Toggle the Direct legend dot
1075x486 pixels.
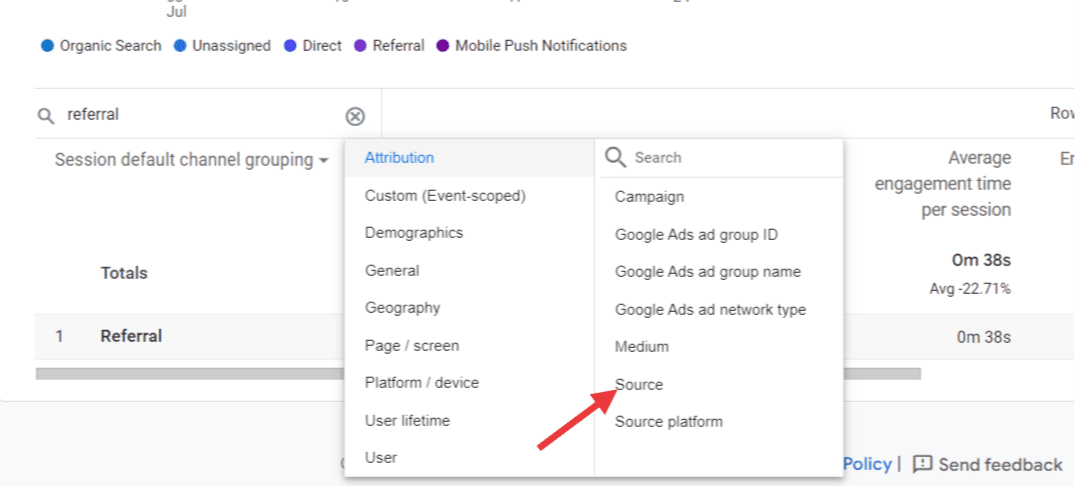290,47
